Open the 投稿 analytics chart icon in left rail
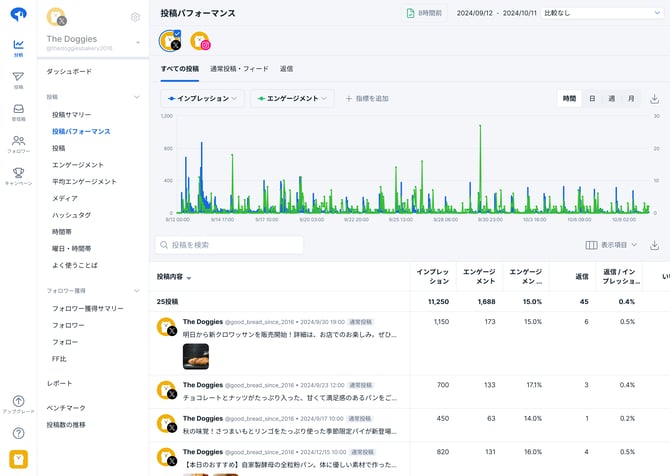Viewport: 670px width, 476px height. (18, 45)
